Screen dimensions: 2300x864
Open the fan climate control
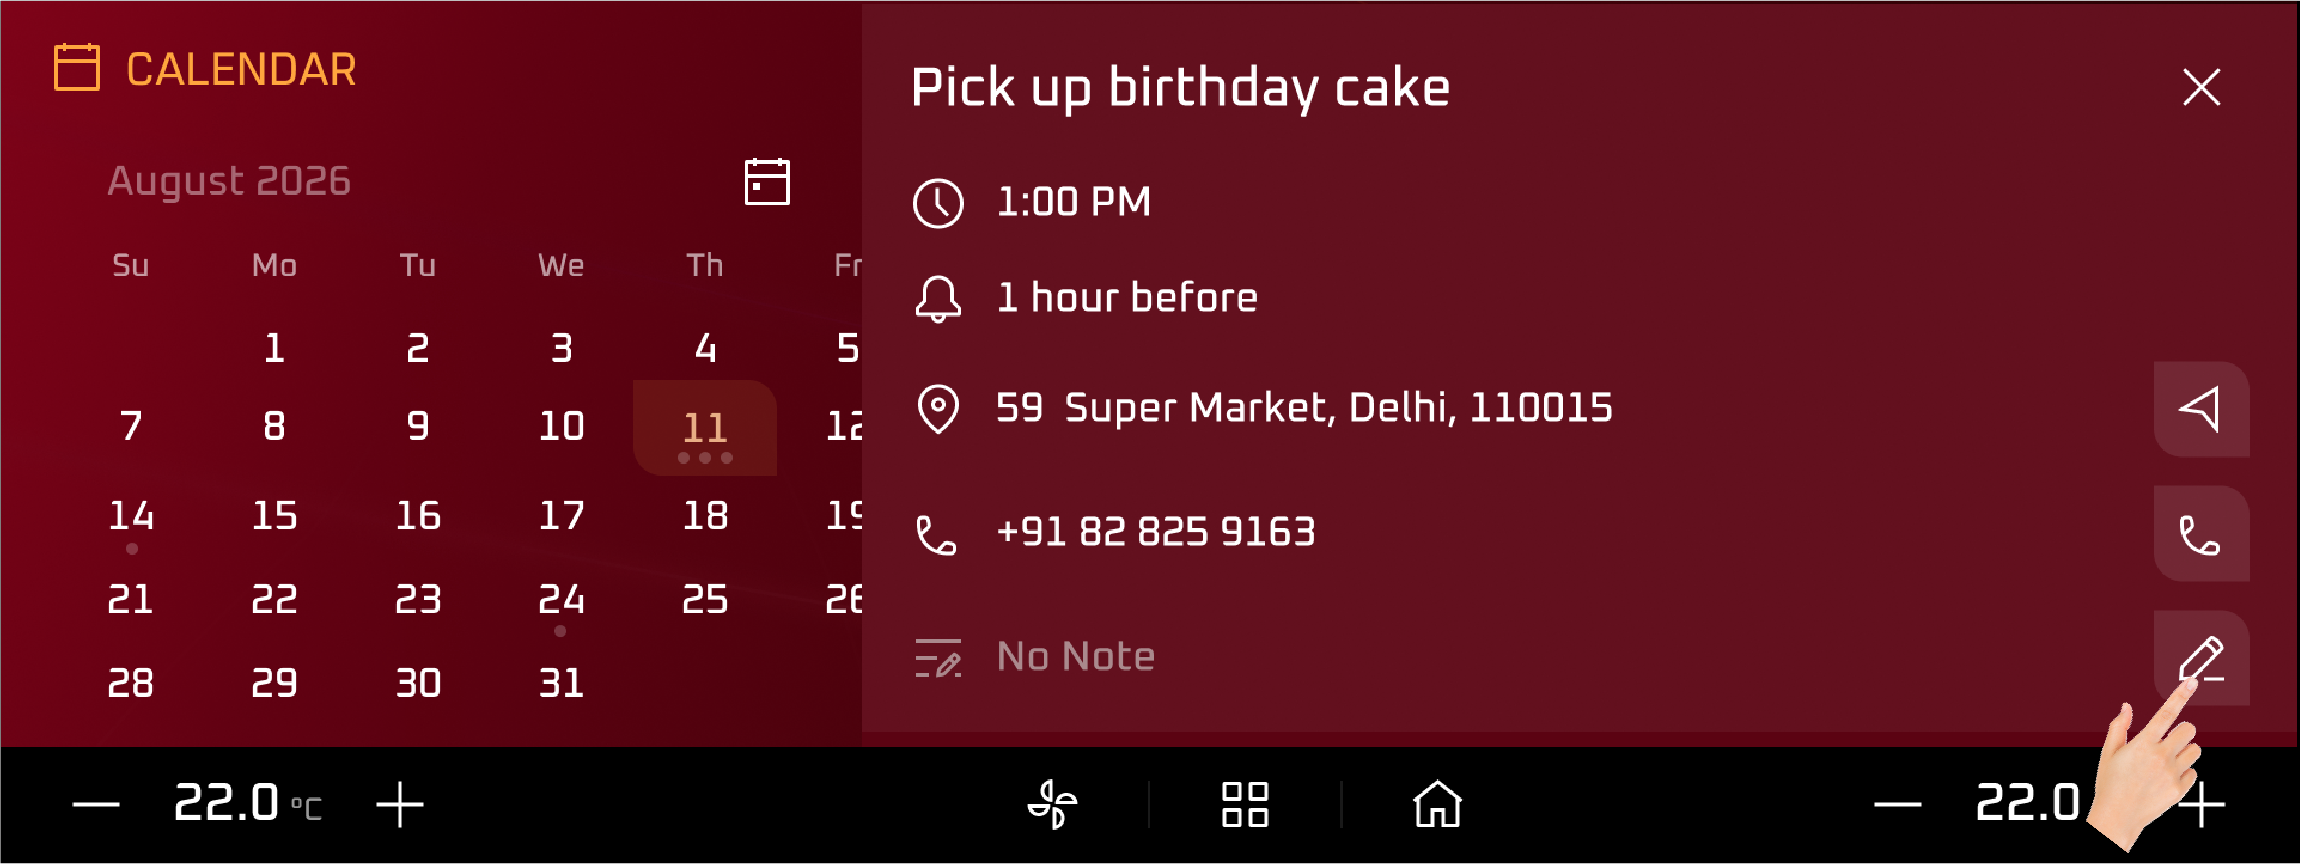click(x=1053, y=804)
